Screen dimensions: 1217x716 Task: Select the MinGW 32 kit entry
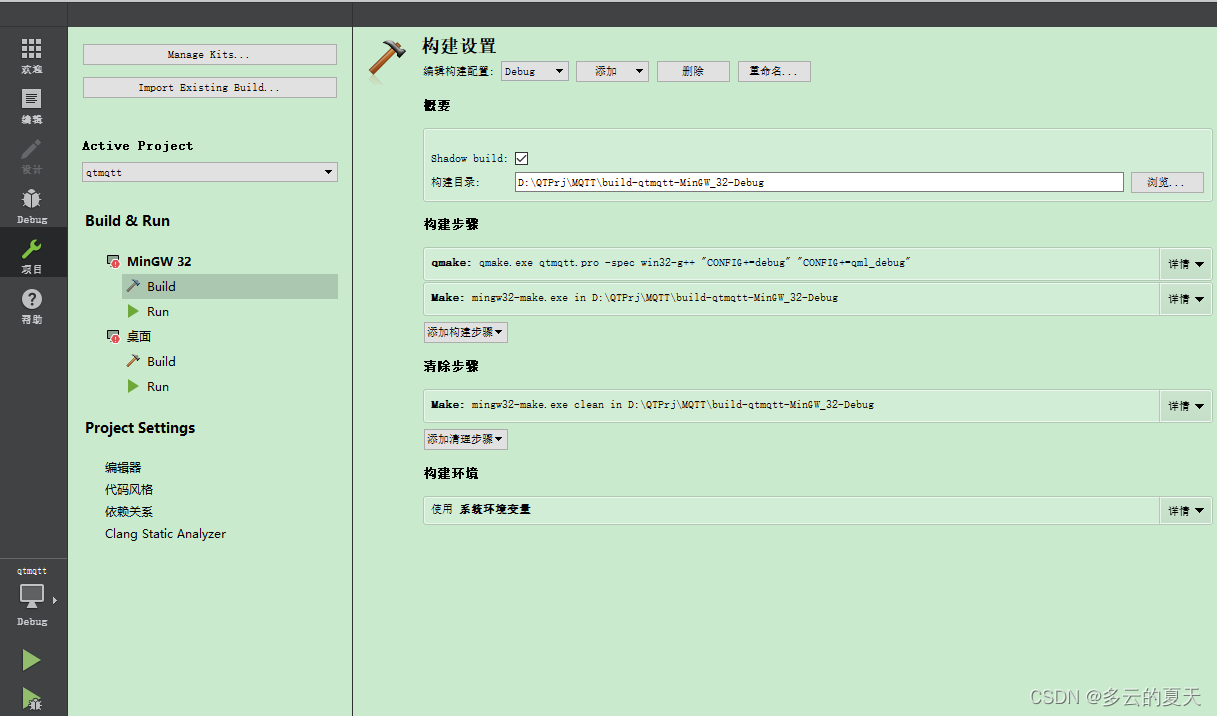(158, 262)
